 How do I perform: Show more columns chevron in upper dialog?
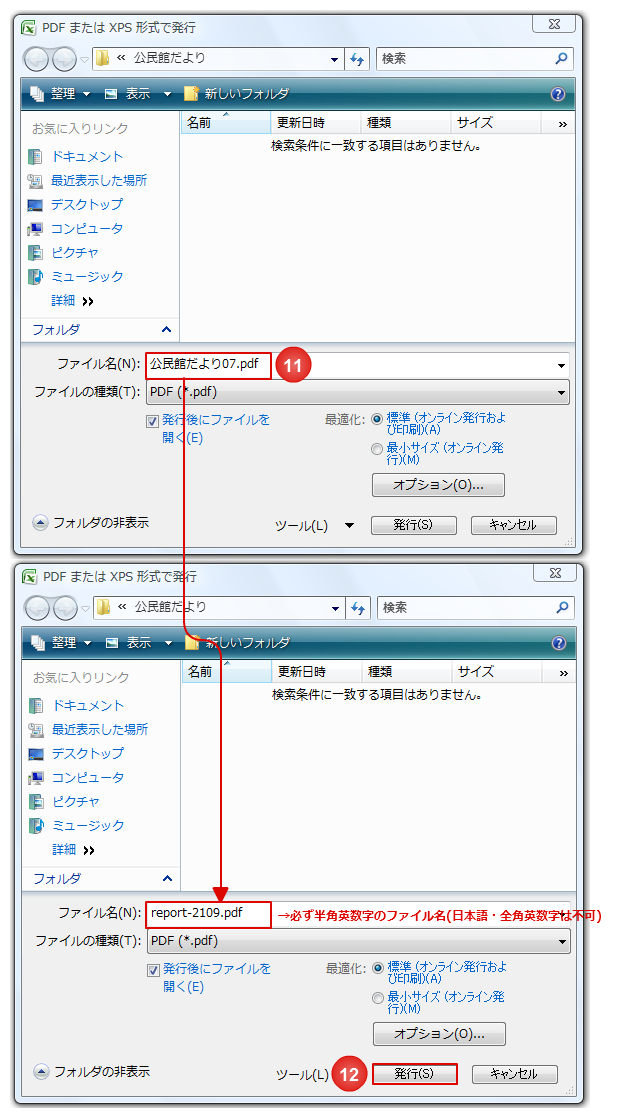pos(563,124)
